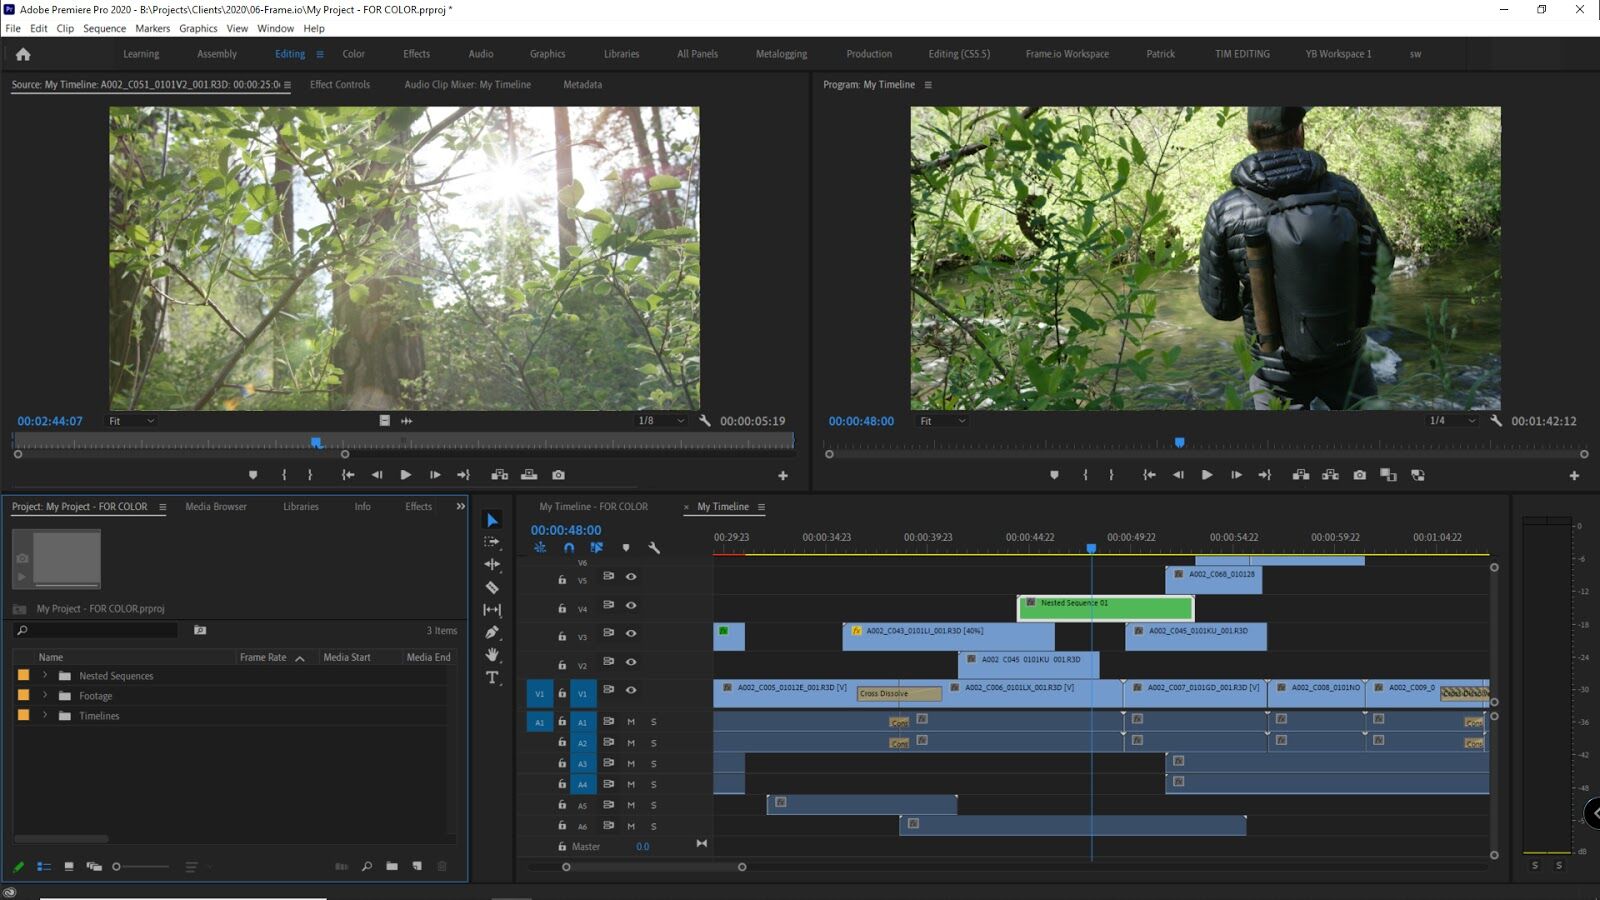Open the Sequence menu
1600x900 pixels.
104,28
